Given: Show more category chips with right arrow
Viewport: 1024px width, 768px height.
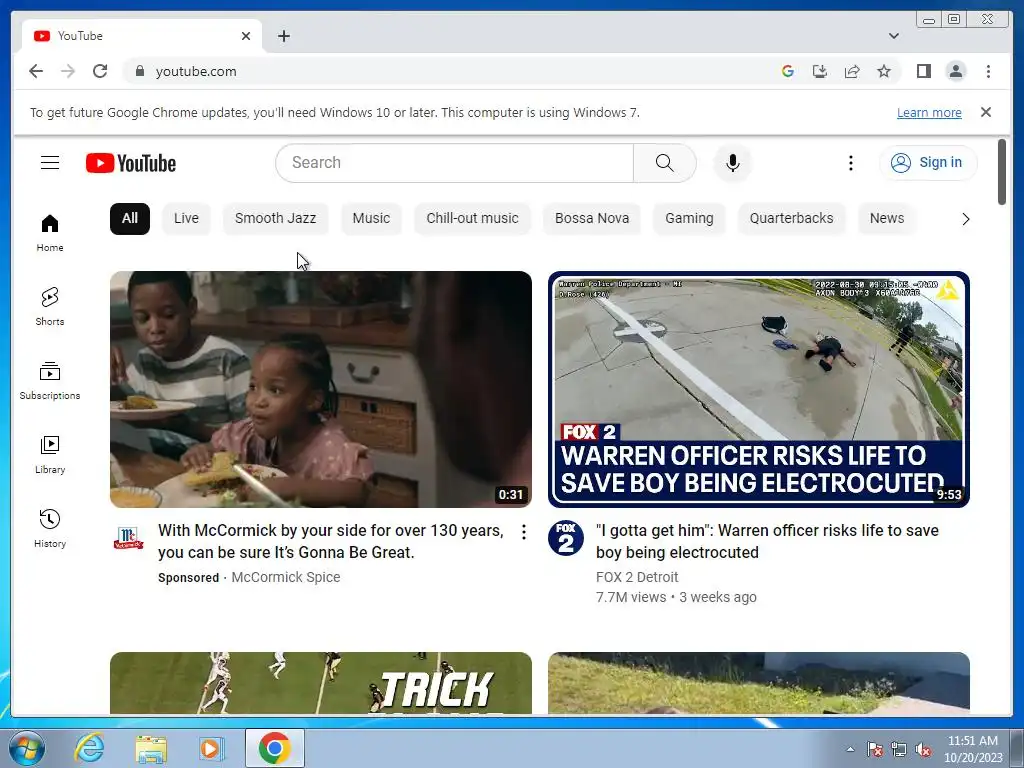Looking at the screenshot, I should point(965,219).
